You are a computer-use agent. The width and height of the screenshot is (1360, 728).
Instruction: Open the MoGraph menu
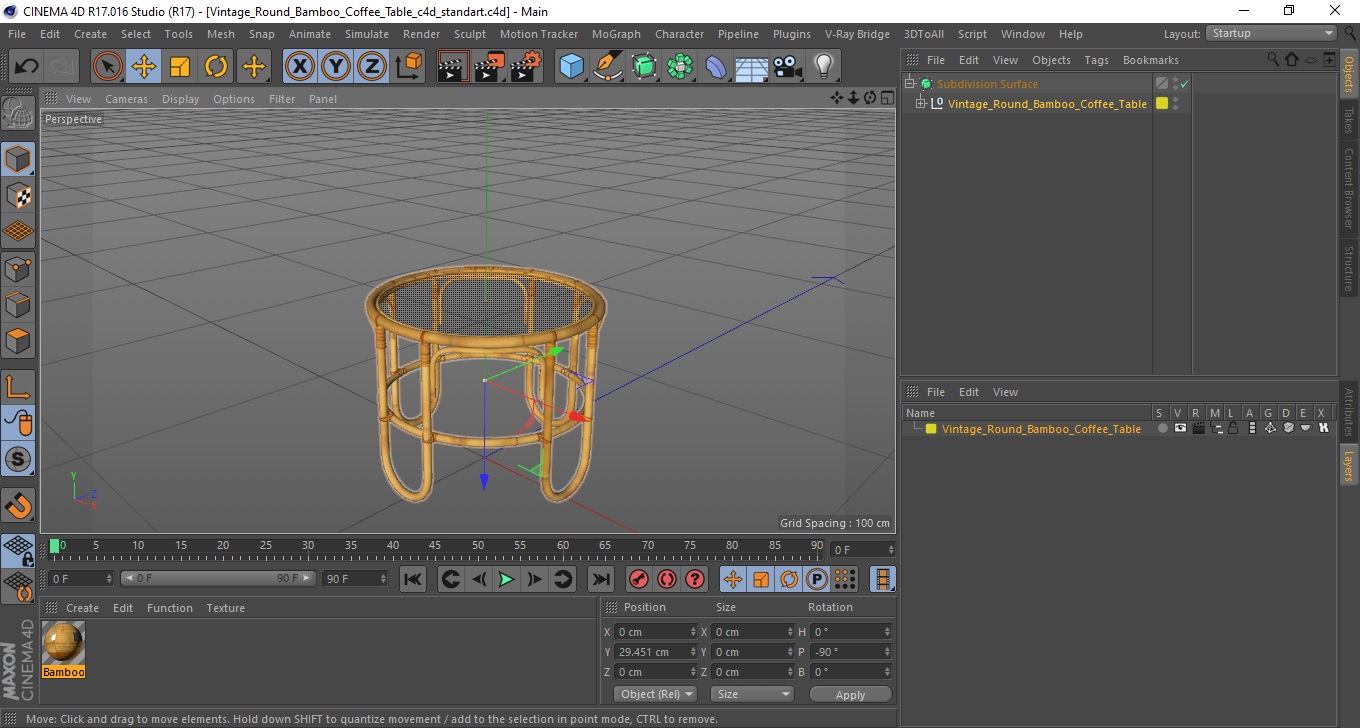[x=616, y=34]
